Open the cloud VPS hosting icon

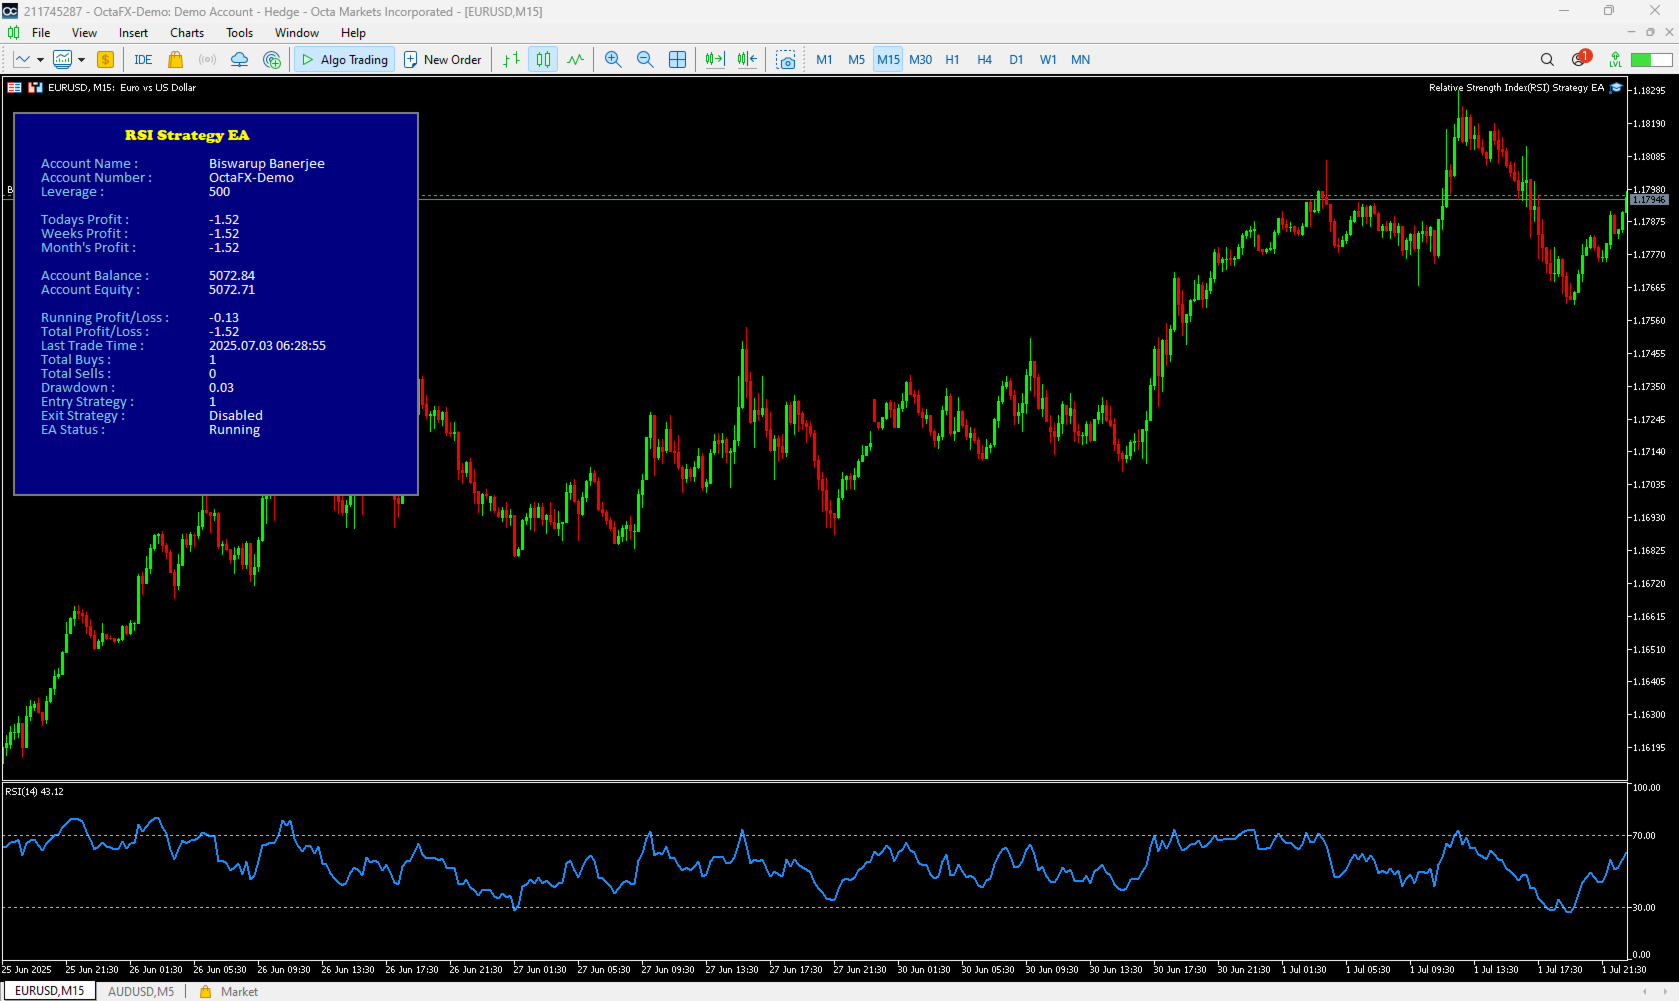[x=239, y=60]
